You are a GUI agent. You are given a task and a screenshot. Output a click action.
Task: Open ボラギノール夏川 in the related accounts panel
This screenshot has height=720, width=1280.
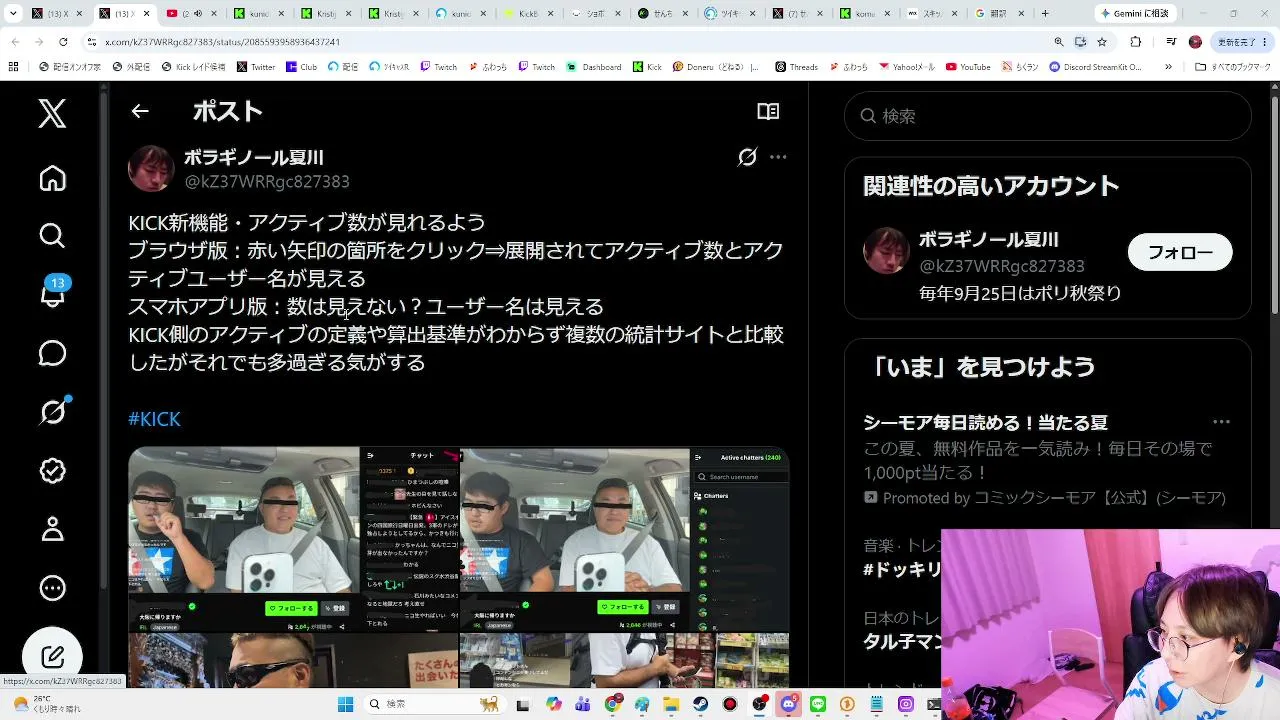(x=988, y=240)
